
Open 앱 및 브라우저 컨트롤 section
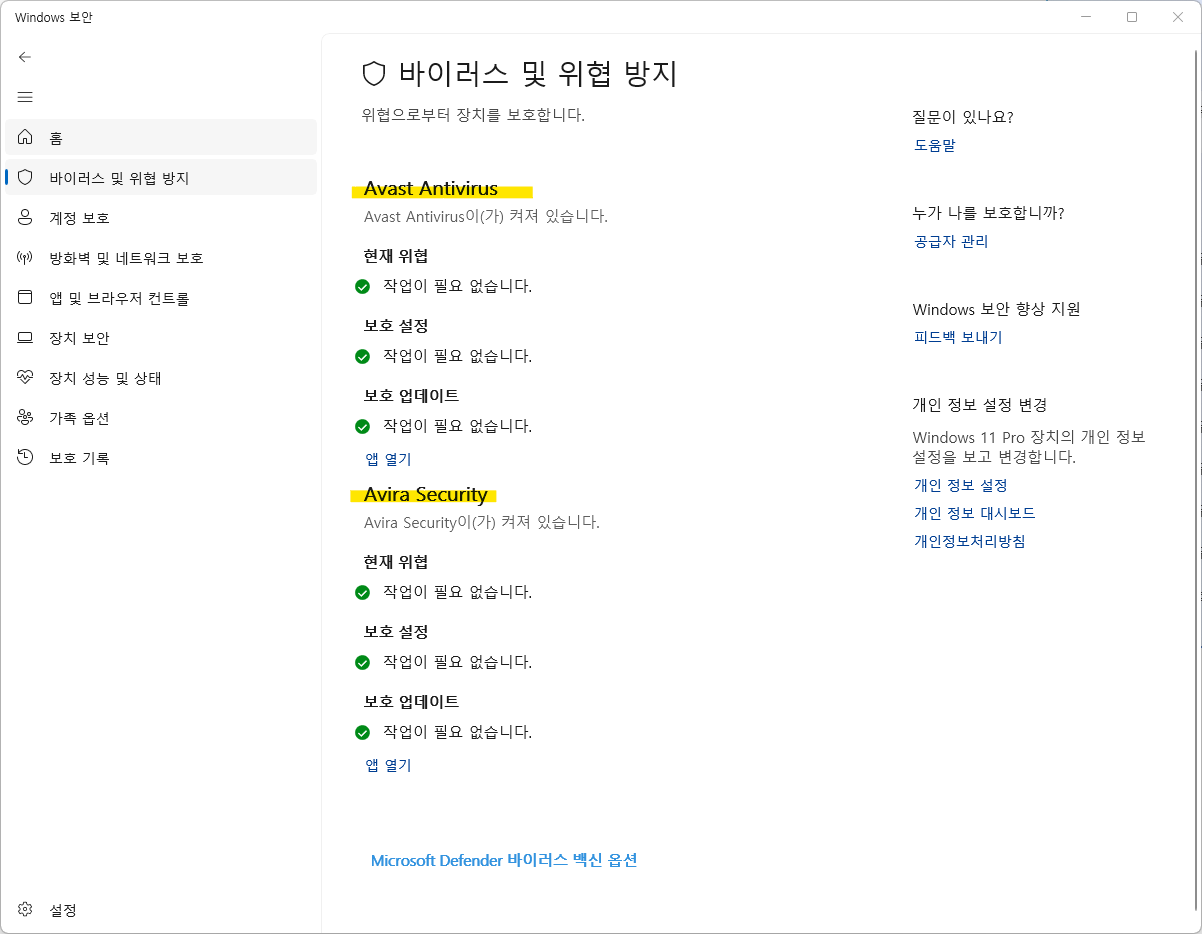[x=161, y=297]
